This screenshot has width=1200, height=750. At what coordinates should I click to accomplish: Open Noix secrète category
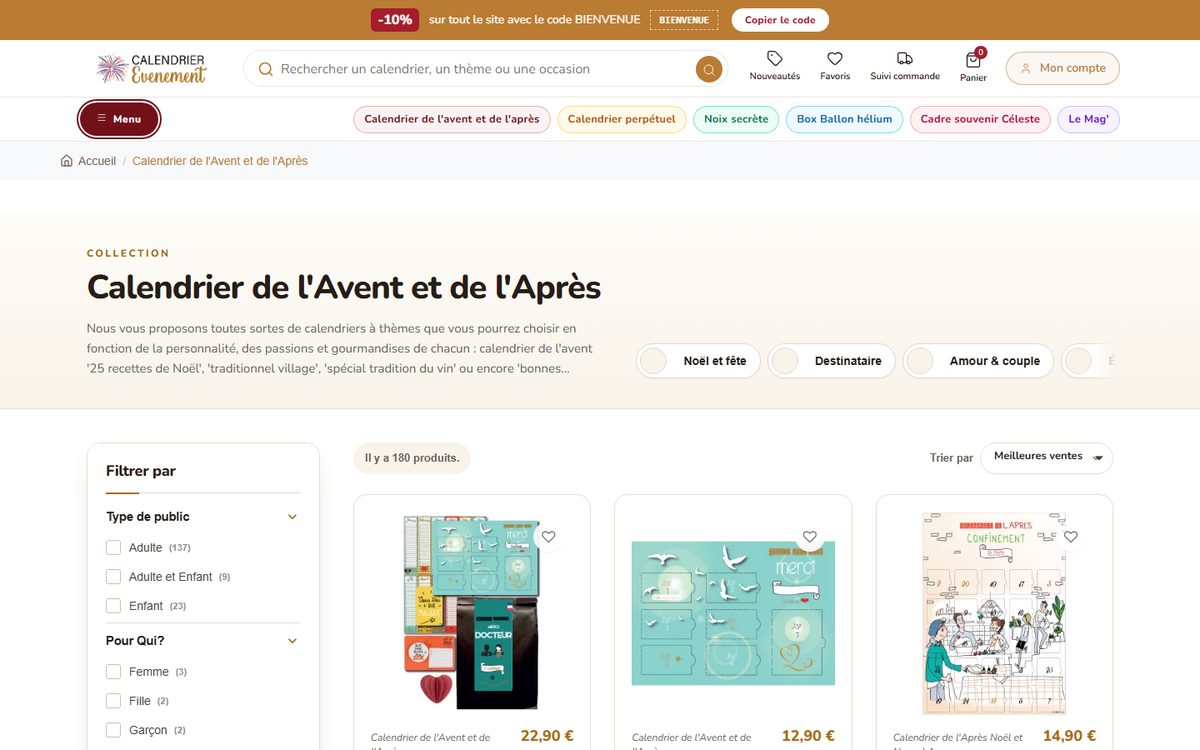(736, 119)
